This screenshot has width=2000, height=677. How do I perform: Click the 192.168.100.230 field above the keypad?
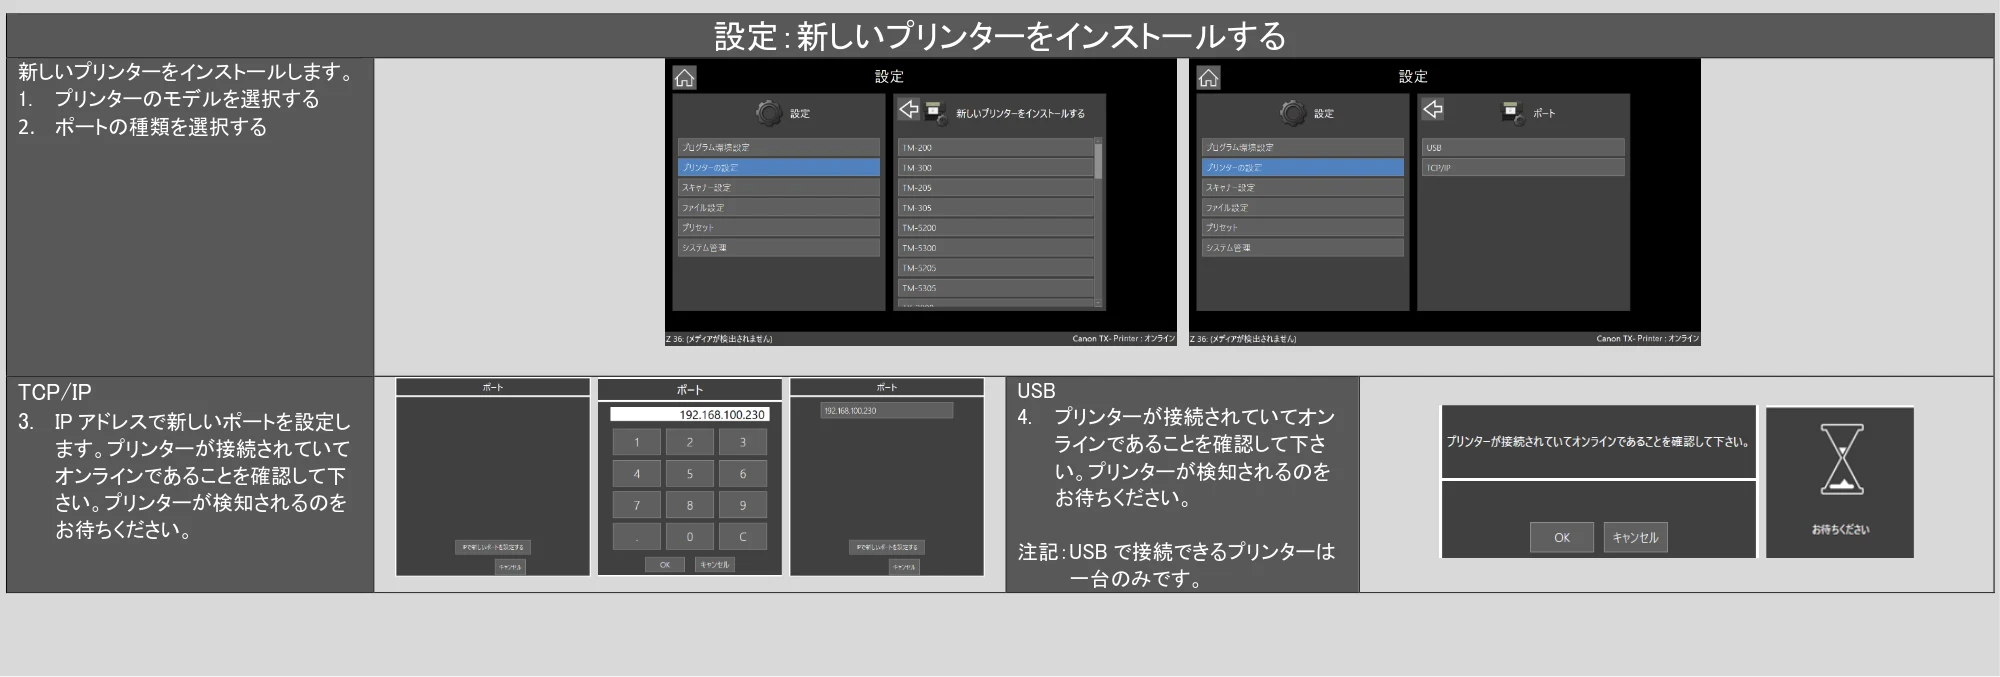point(690,414)
